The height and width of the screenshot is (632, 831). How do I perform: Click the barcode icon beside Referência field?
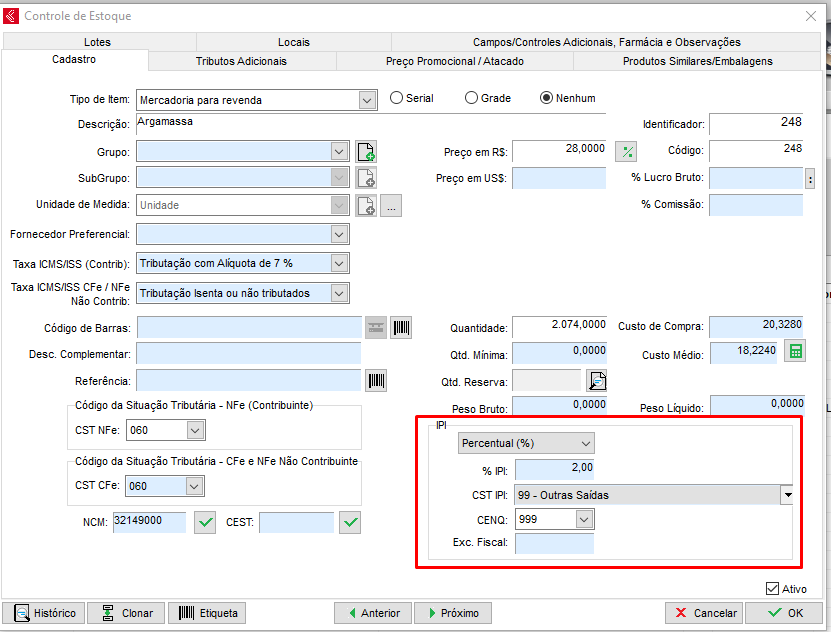[376, 381]
